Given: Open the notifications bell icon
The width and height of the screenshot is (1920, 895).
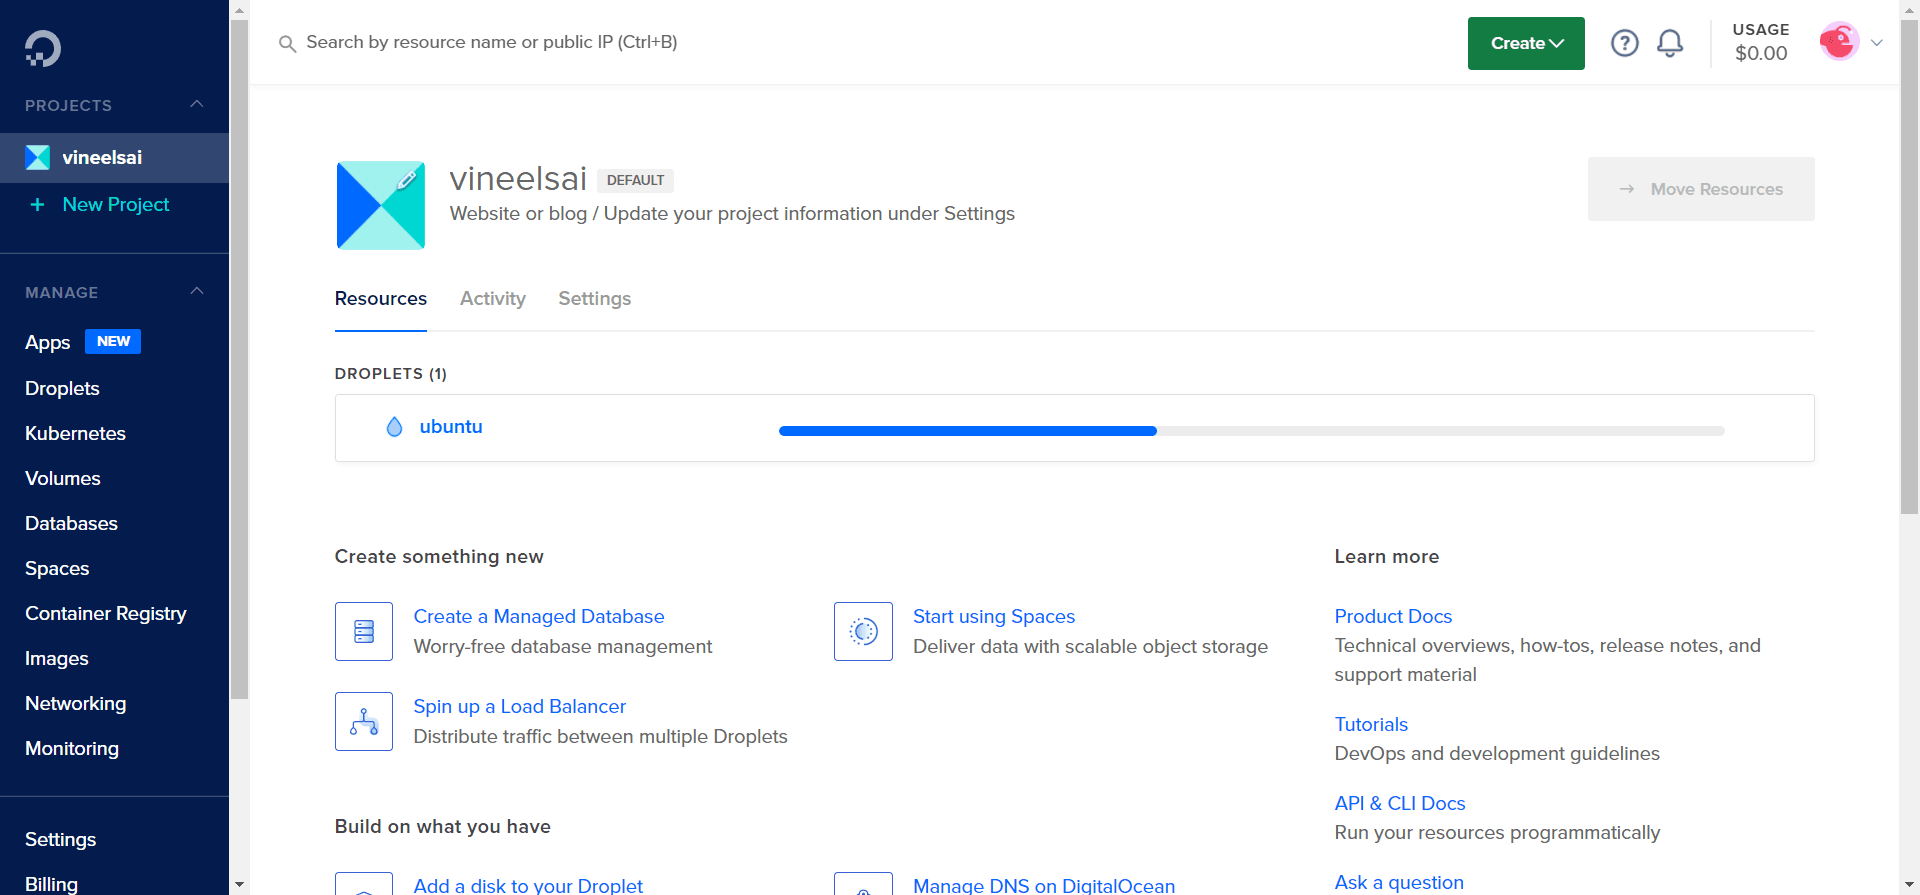Looking at the screenshot, I should [1669, 43].
